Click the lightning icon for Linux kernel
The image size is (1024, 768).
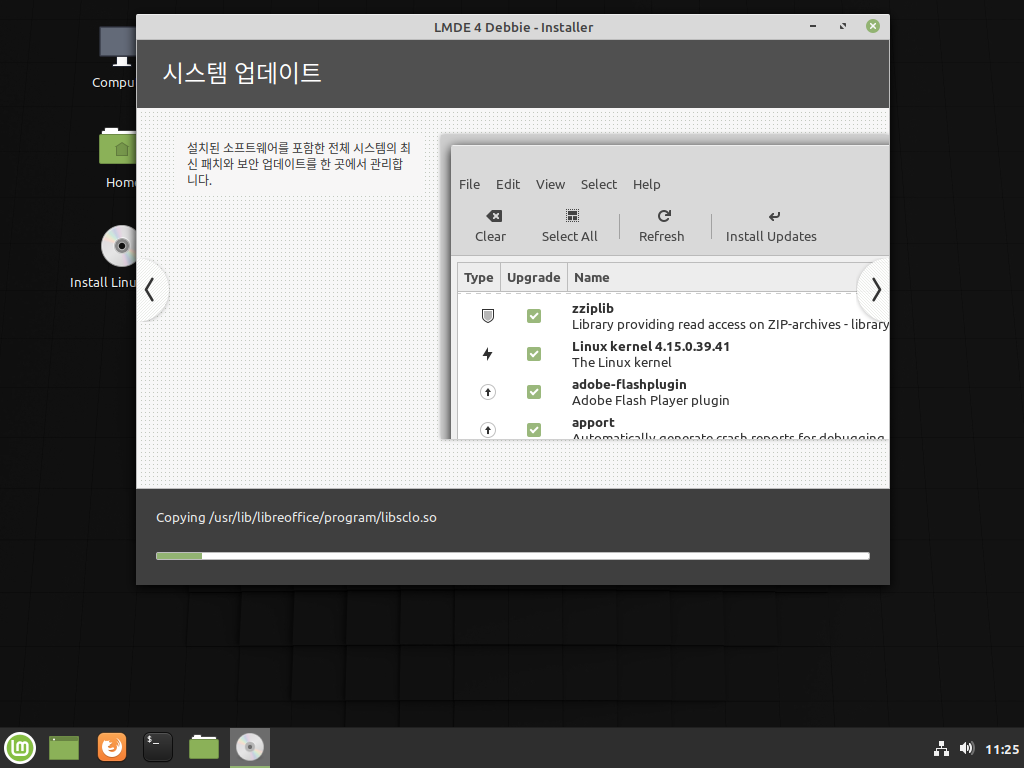click(x=487, y=354)
